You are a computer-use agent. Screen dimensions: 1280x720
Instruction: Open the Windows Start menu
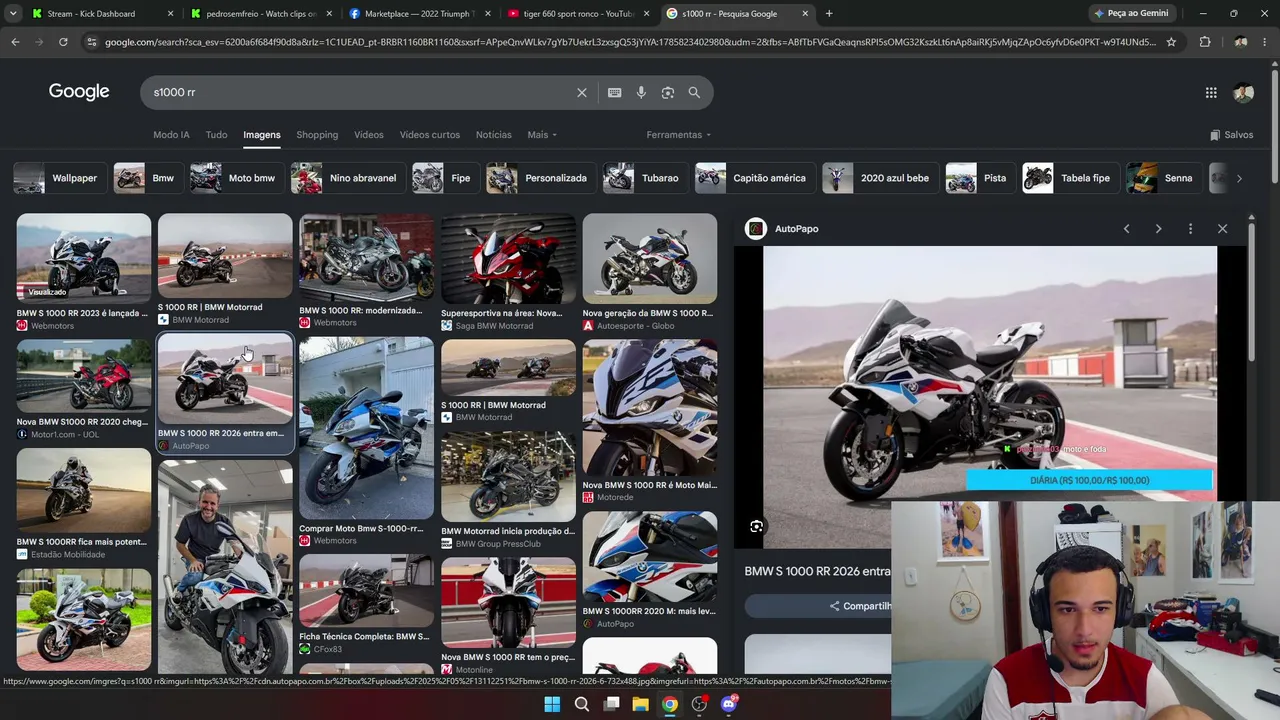coord(552,704)
